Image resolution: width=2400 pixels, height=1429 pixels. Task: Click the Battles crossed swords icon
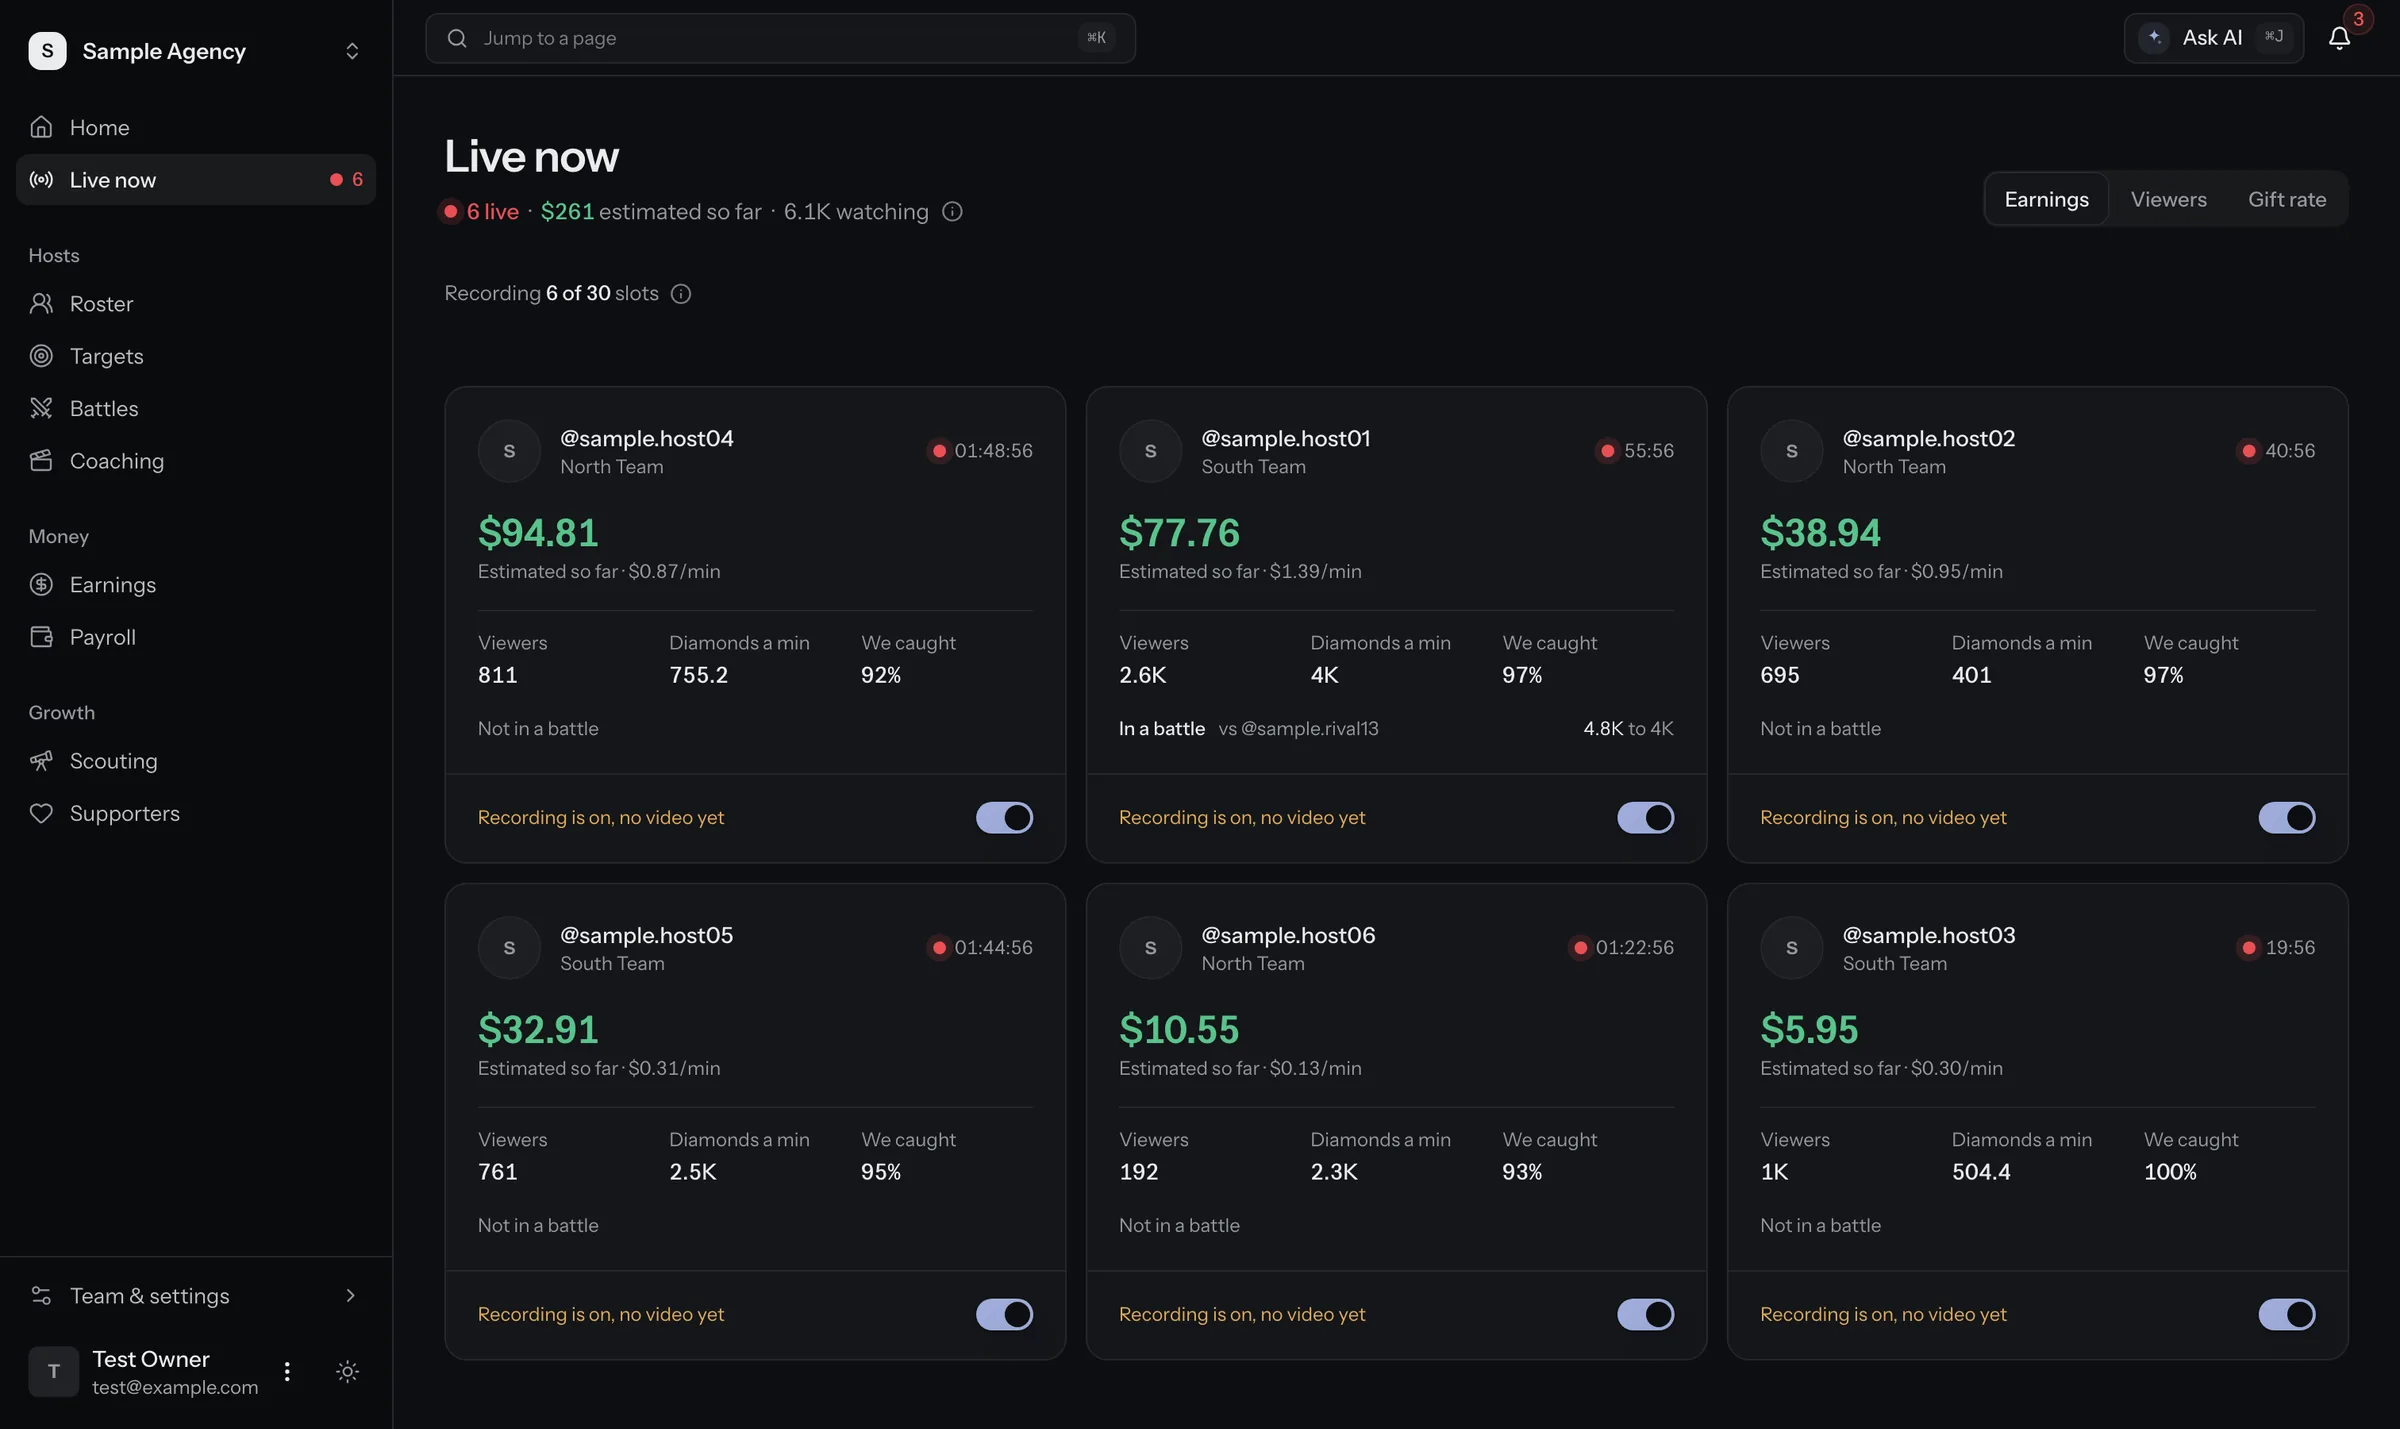click(x=41, y=408)
